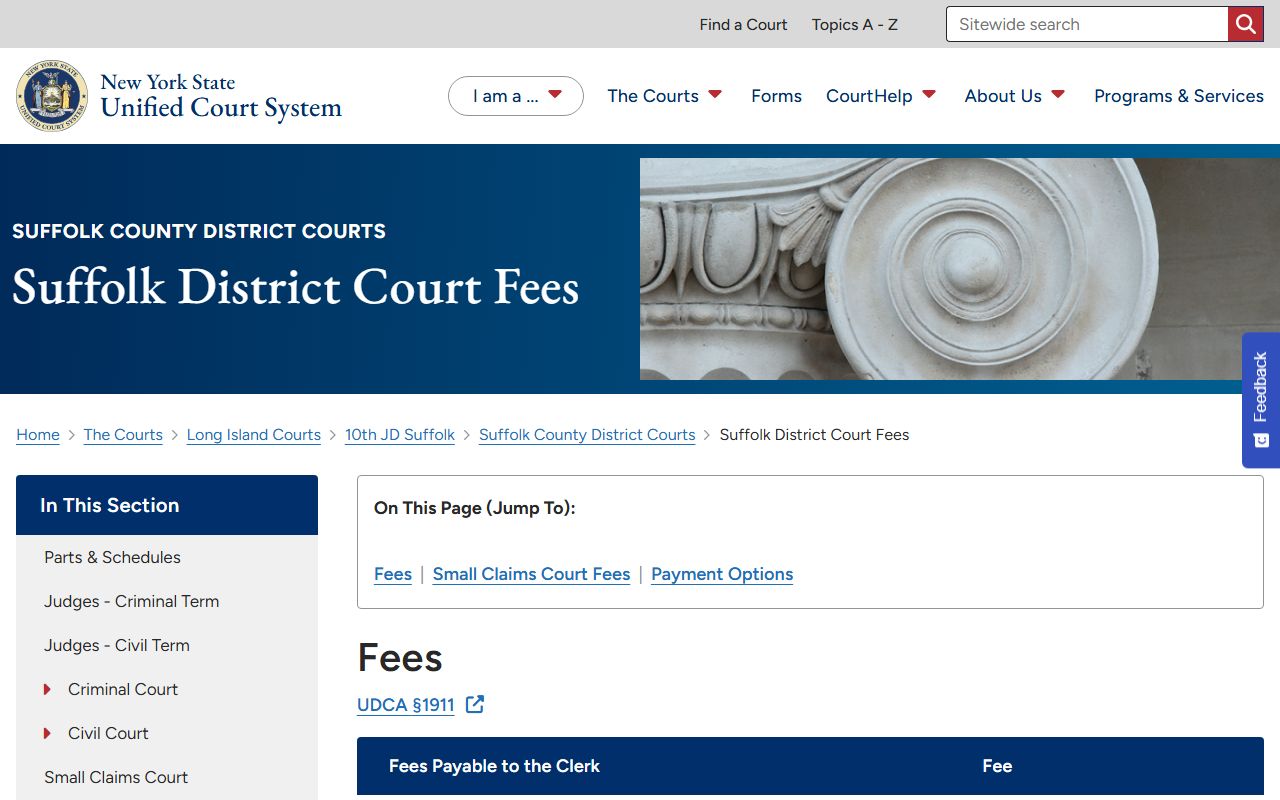Go to Home breadcrumb link
1280x800 pixels.
pyautogui.click(x=38, y=435)
